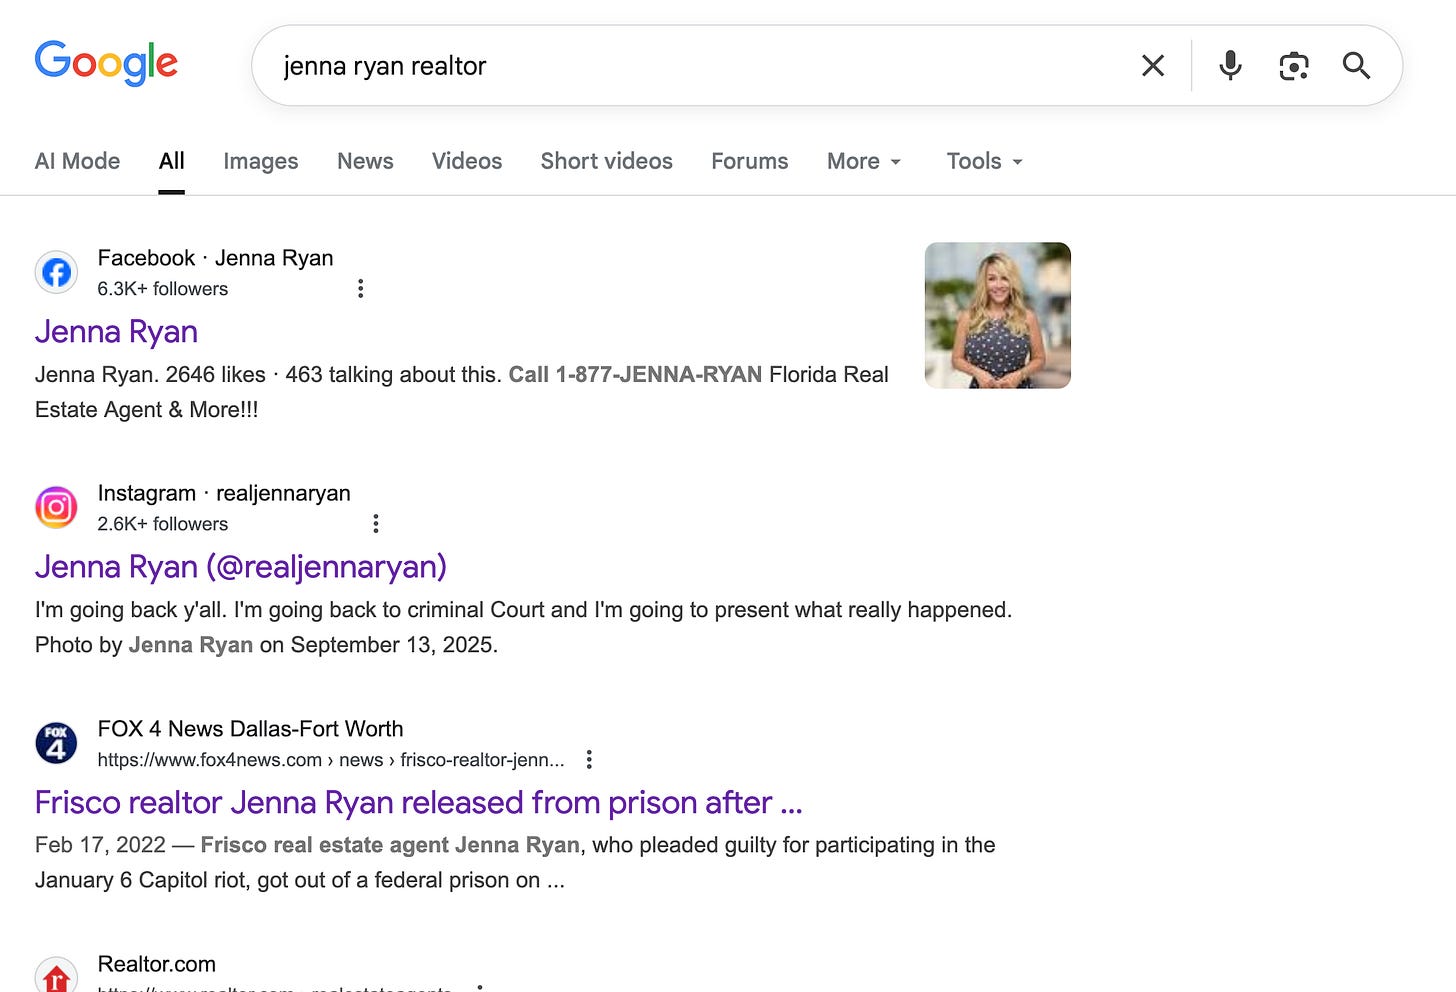This screenshot has height=992, width=1456.
Task: Open Frisco realtor Jenna Ryan released link
Action: pos(419,803)
